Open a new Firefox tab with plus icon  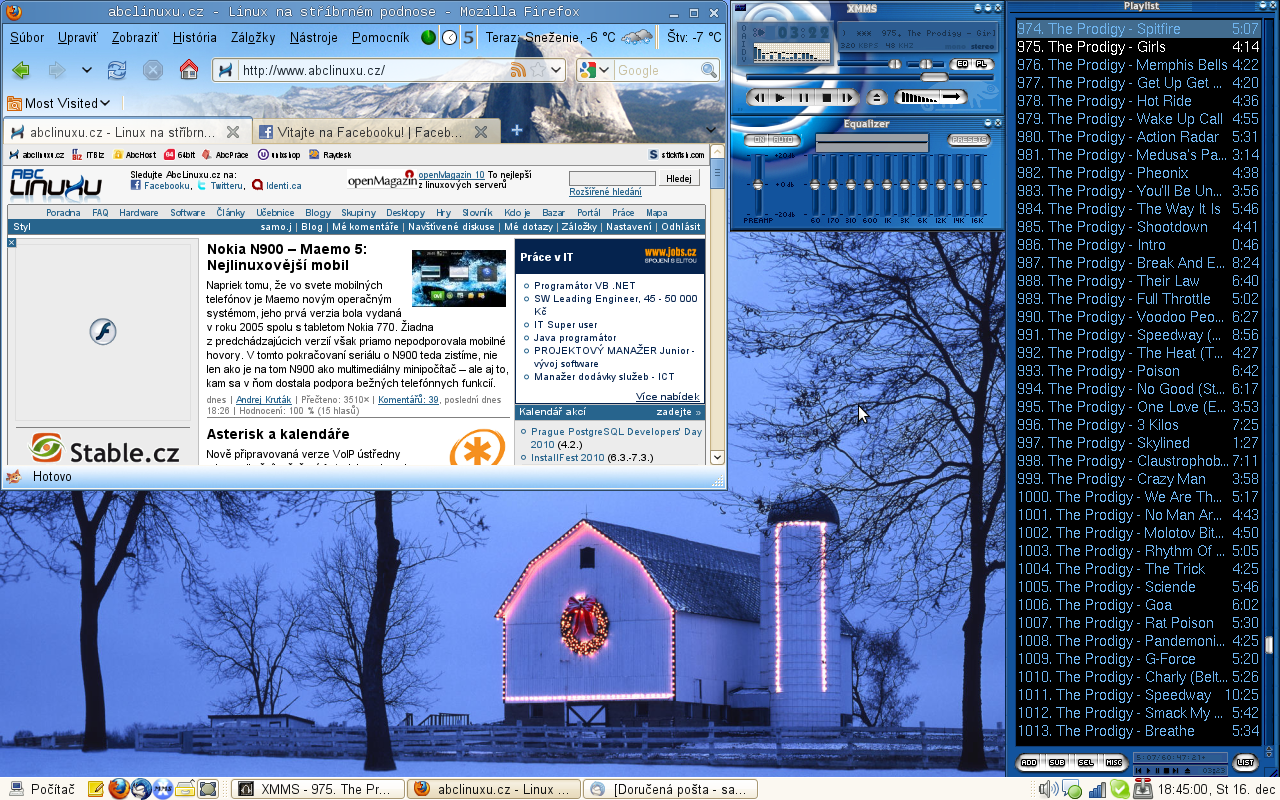pos(517,130)
